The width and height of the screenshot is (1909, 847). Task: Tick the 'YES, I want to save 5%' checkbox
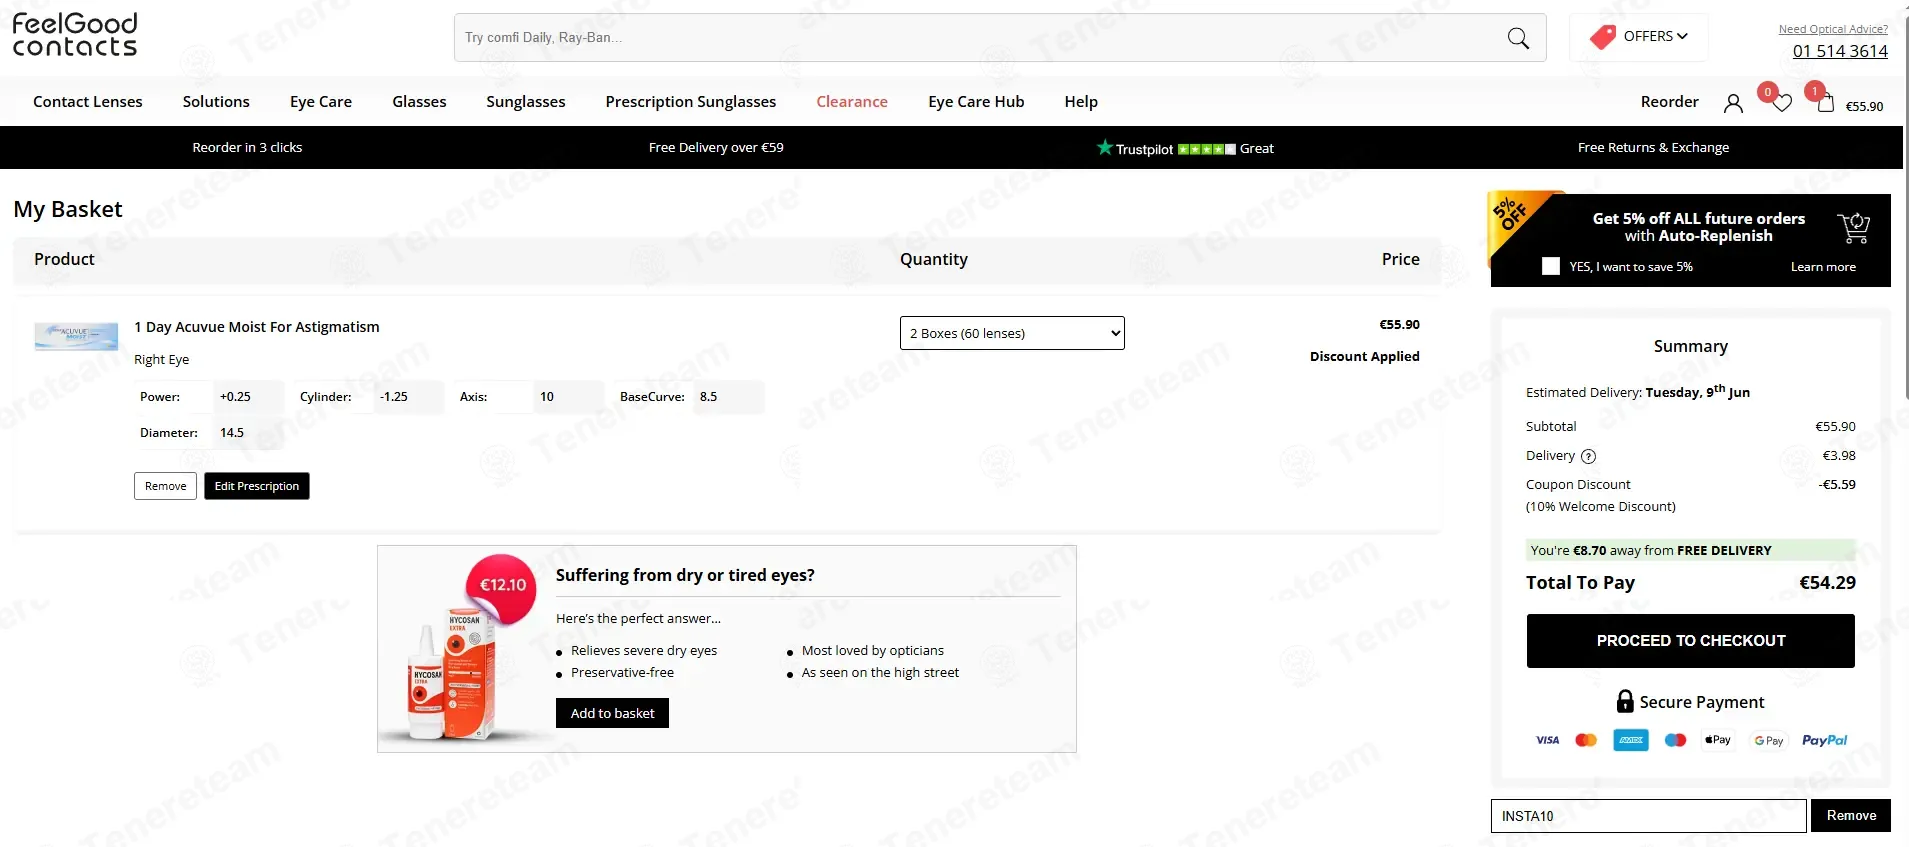pyautogui.click(x=1551, y=266)
